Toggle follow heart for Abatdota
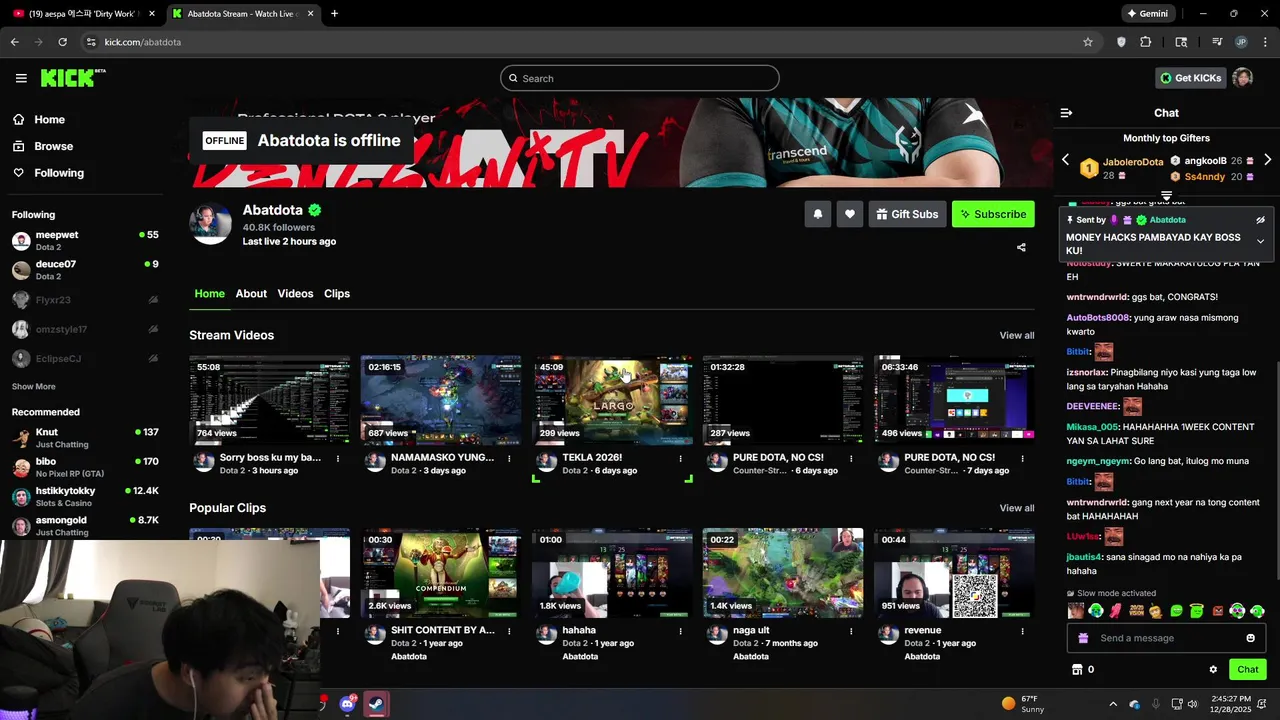The width and height of the screenshot is (1280, 720). (850, 214)
